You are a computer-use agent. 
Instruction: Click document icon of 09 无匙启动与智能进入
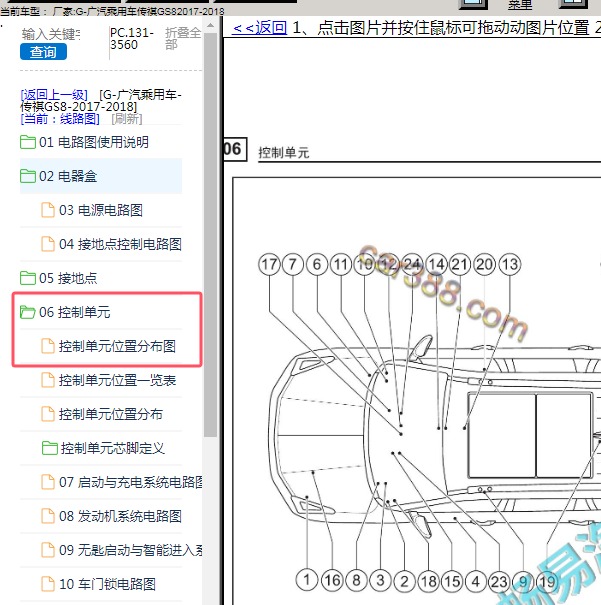[x=48, y=549]
